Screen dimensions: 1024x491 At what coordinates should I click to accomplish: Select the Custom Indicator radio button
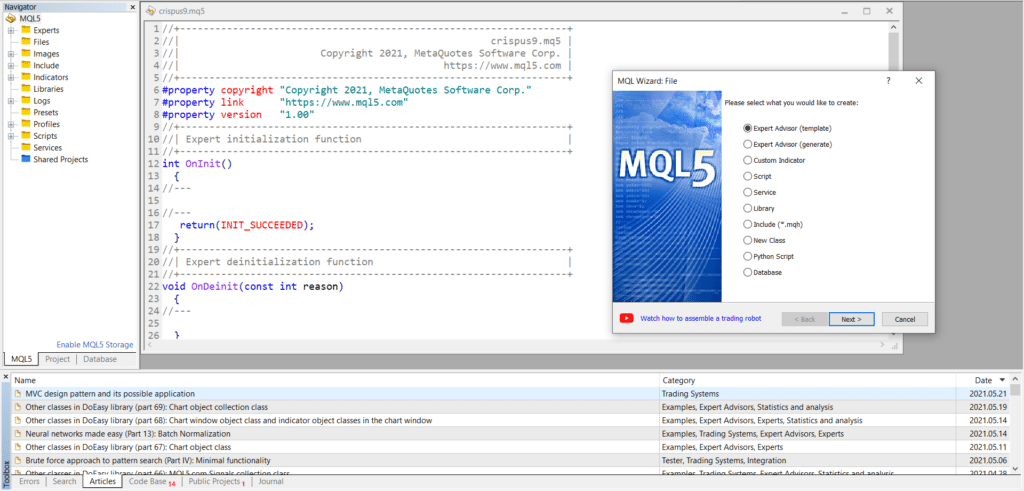(x=747, y=160)
